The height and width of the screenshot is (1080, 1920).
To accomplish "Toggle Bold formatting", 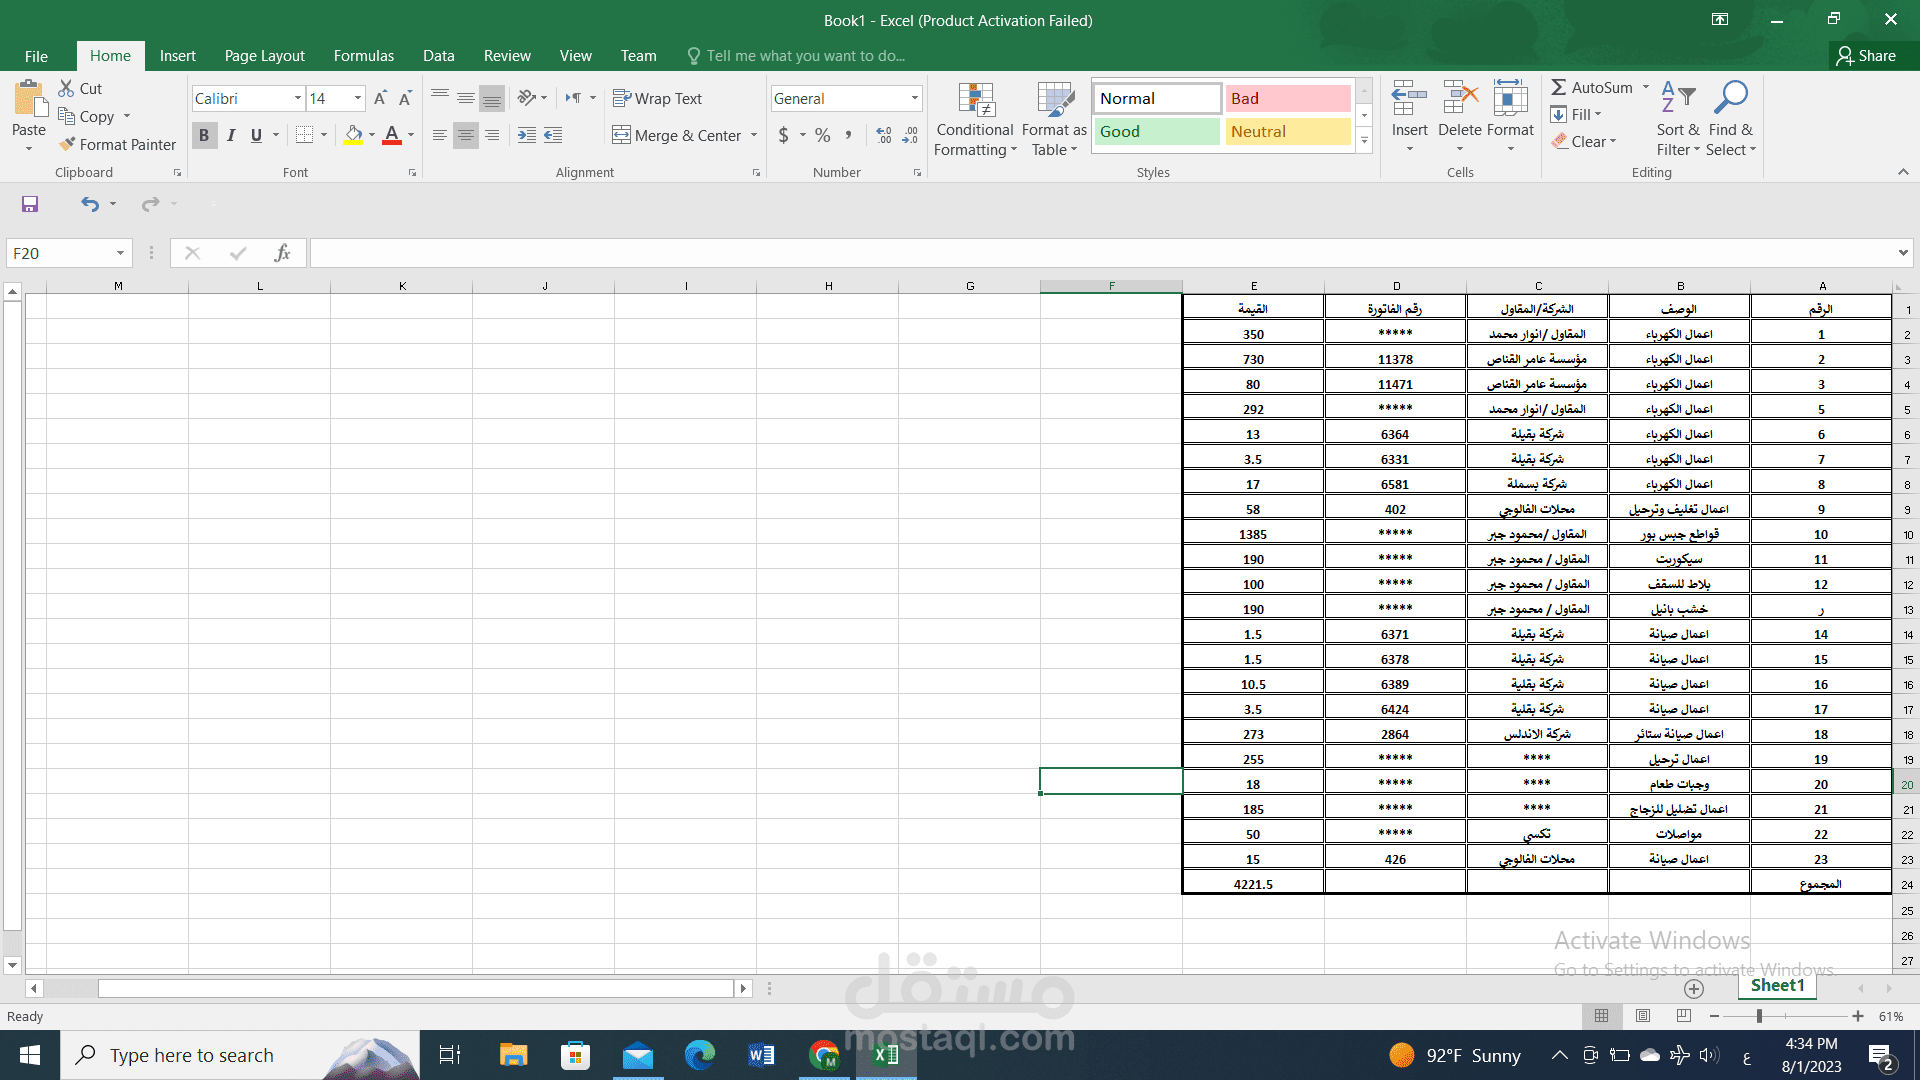I will coord(204,135).
